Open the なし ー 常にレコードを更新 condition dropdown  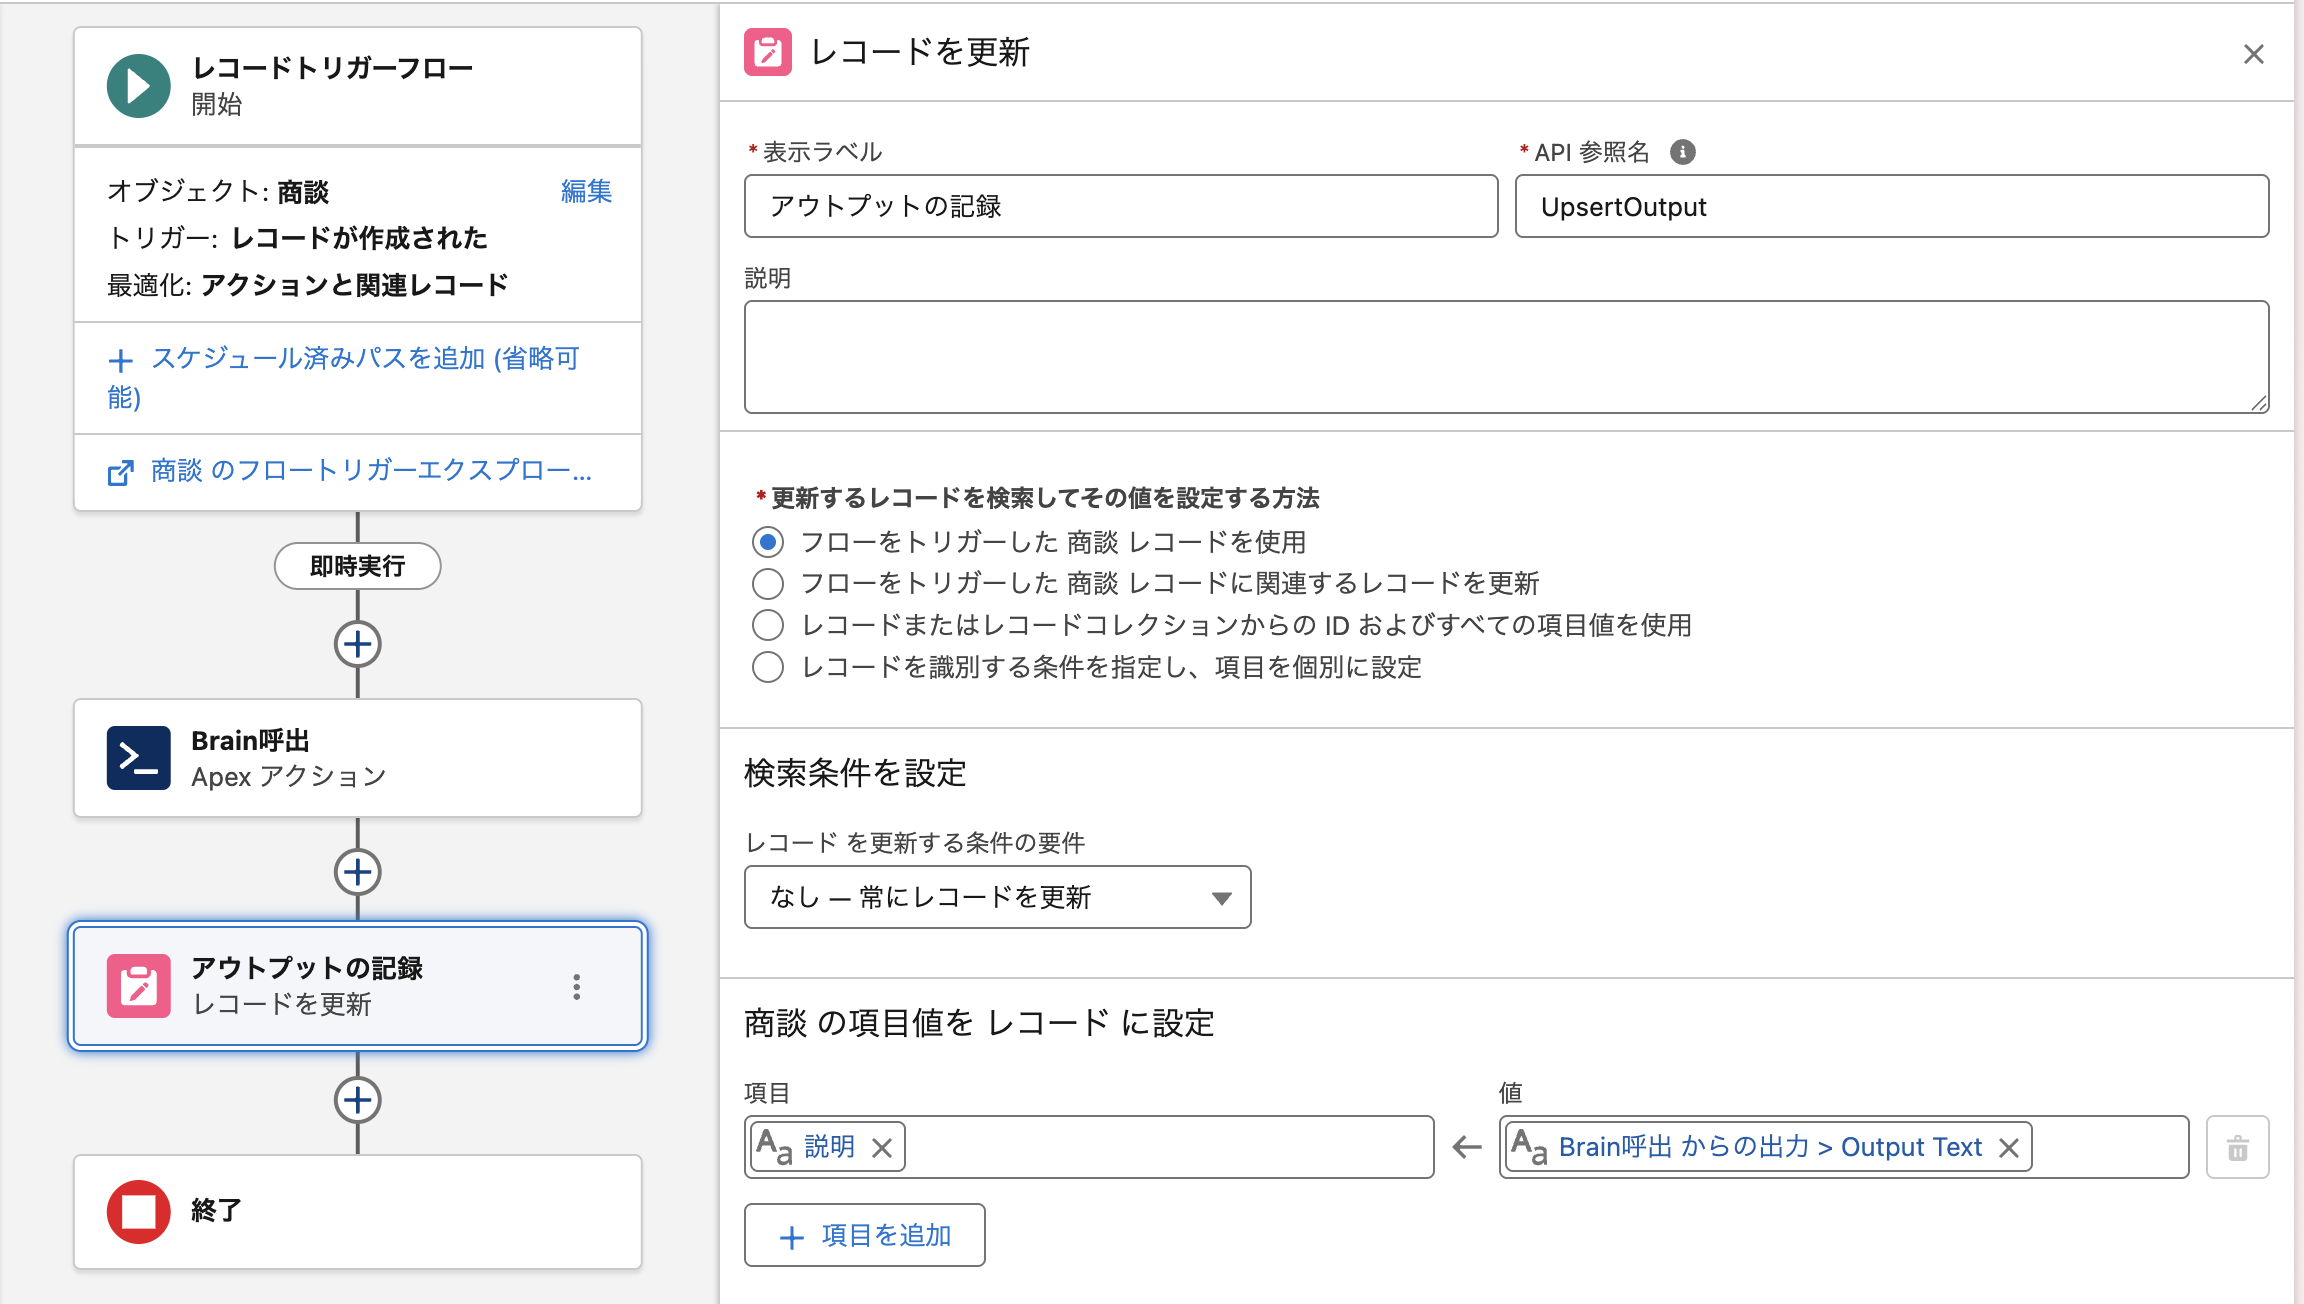pos(997,897)
